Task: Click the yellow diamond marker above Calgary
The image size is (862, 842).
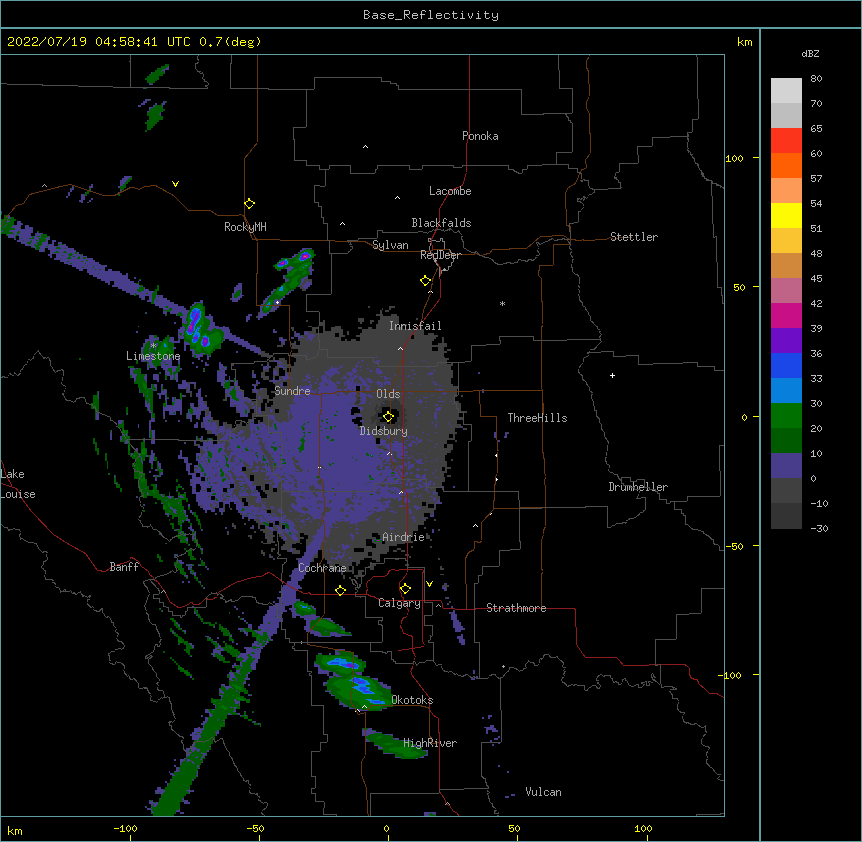Action: pyautogui.click(x=405, y=589)
